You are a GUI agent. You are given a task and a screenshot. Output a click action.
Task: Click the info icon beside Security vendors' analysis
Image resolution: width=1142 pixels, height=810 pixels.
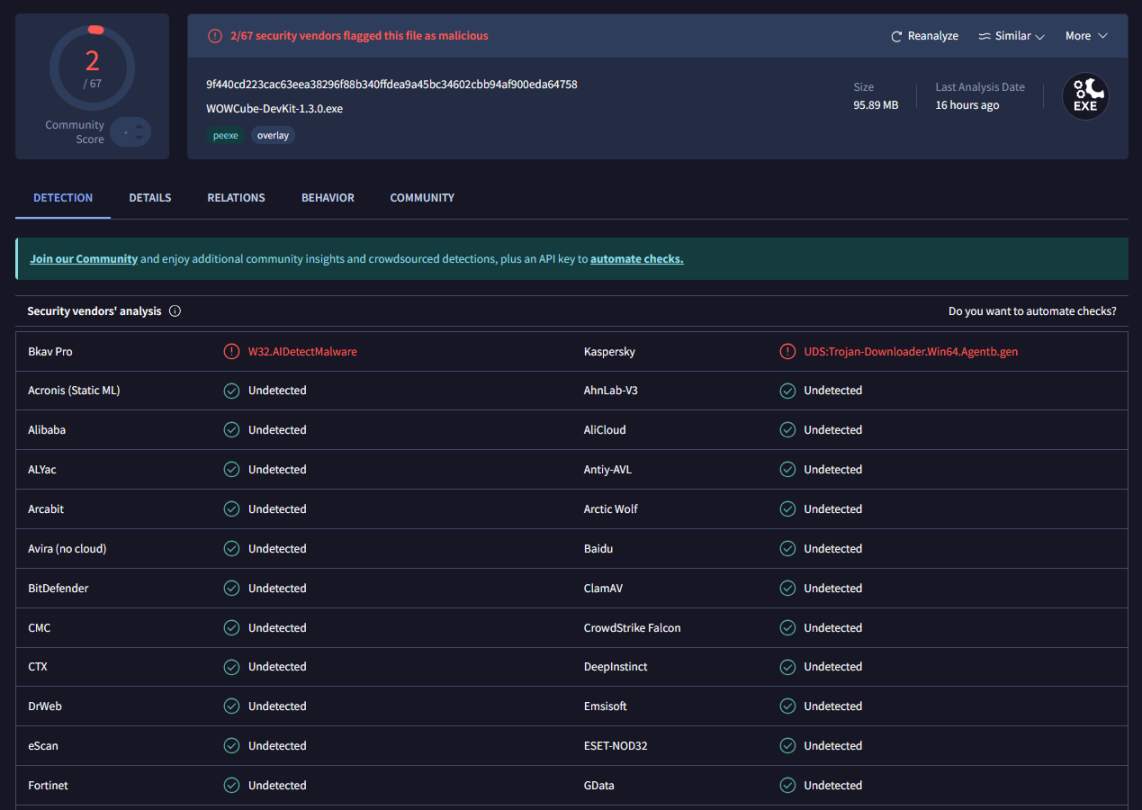pos(175,311)
